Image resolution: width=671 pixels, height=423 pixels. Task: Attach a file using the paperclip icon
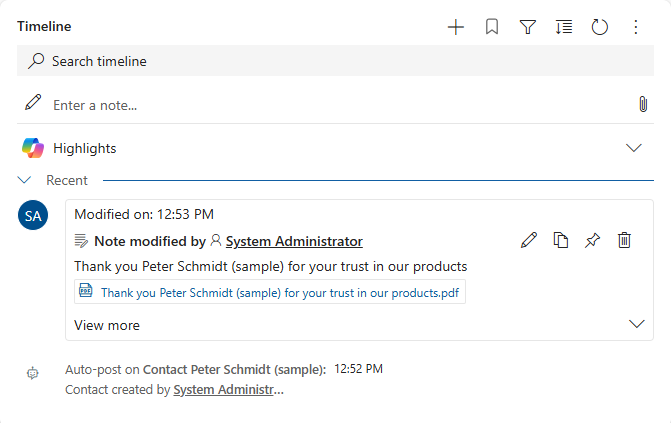(x=643, y=104)
